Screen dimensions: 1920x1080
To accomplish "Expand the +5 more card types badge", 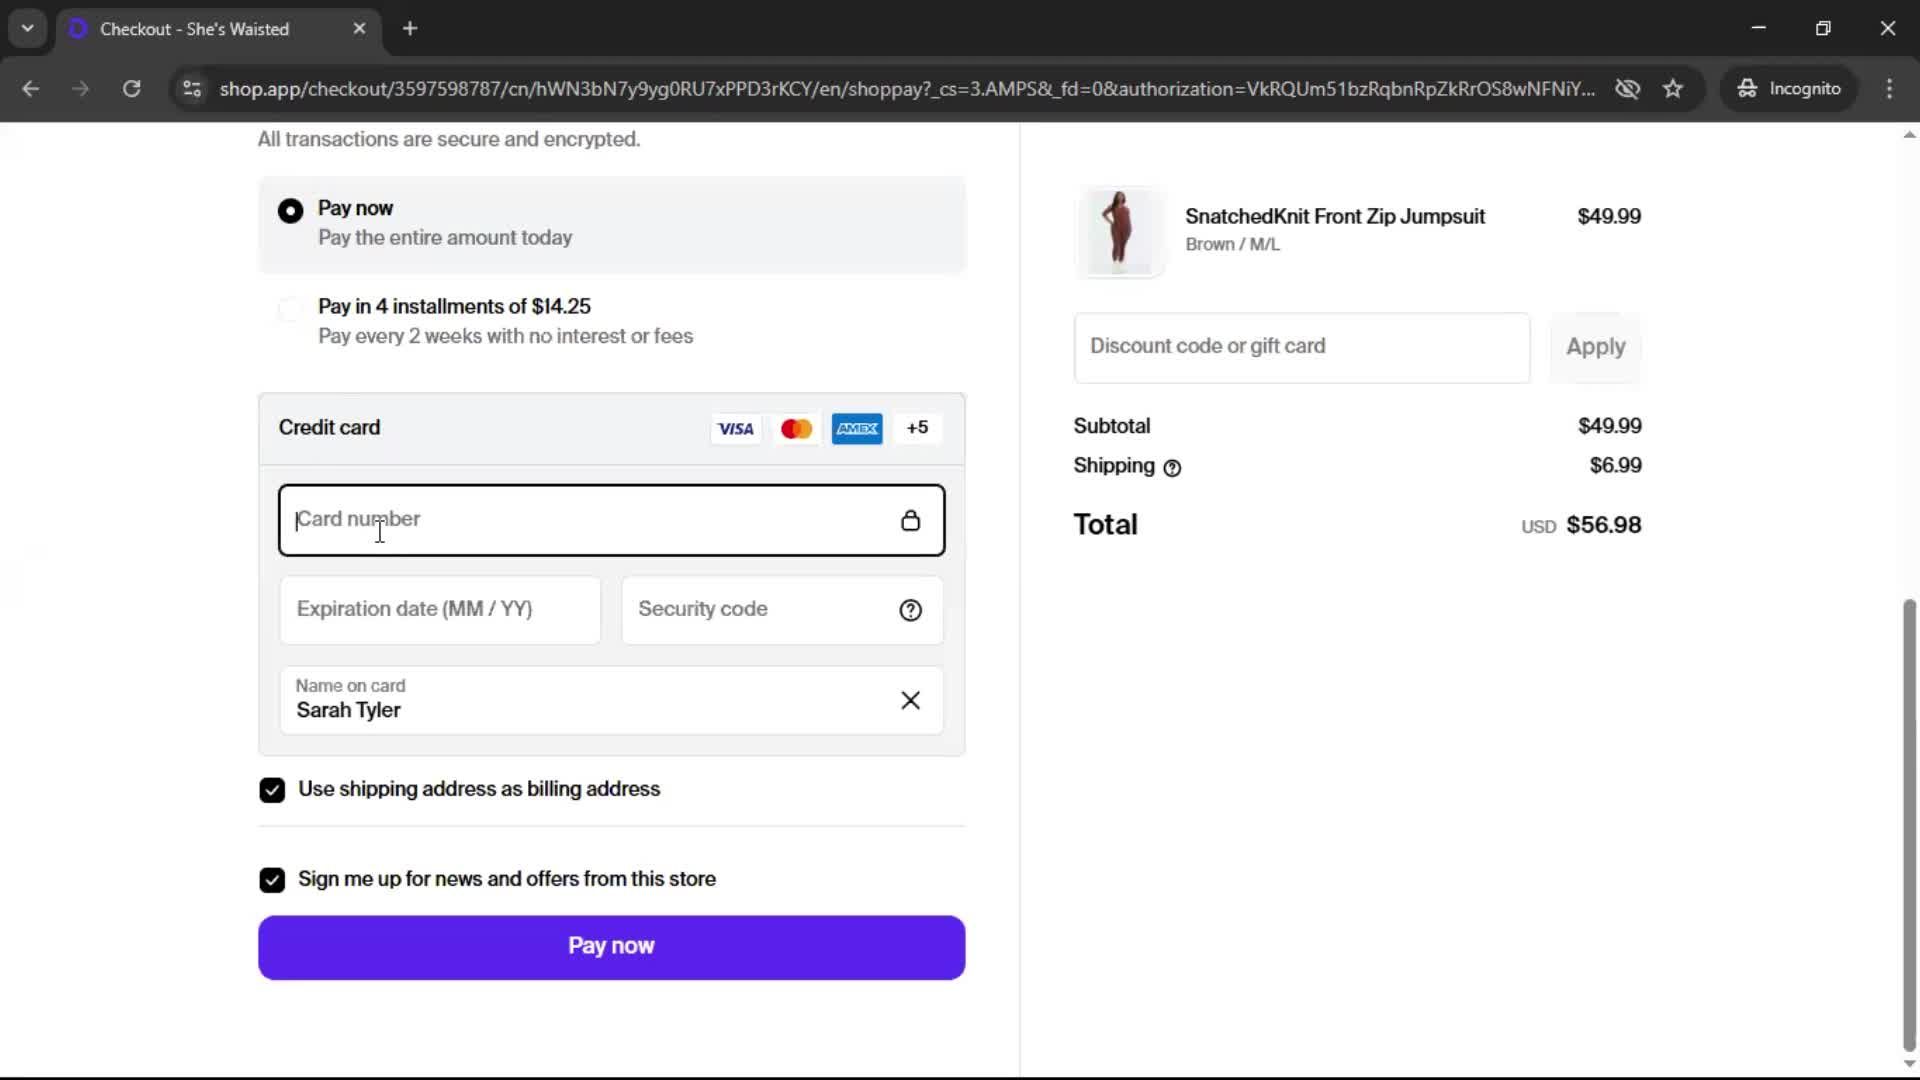I will coord(917,428).
